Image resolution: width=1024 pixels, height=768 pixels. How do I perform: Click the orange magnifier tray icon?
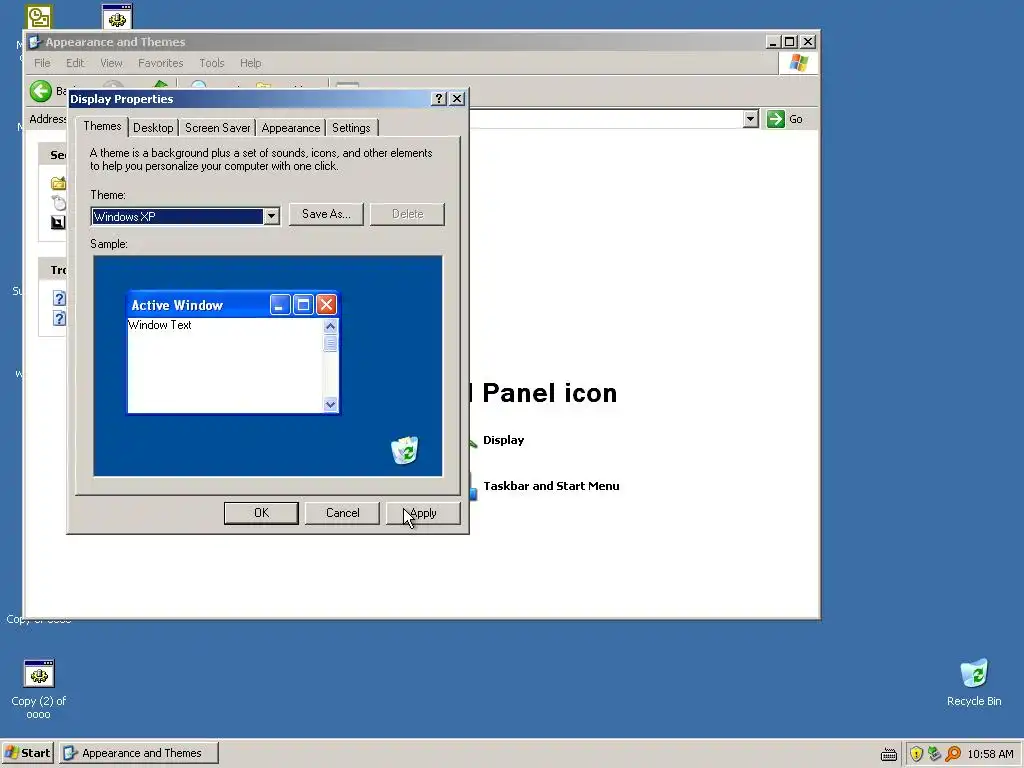[953, 754]
